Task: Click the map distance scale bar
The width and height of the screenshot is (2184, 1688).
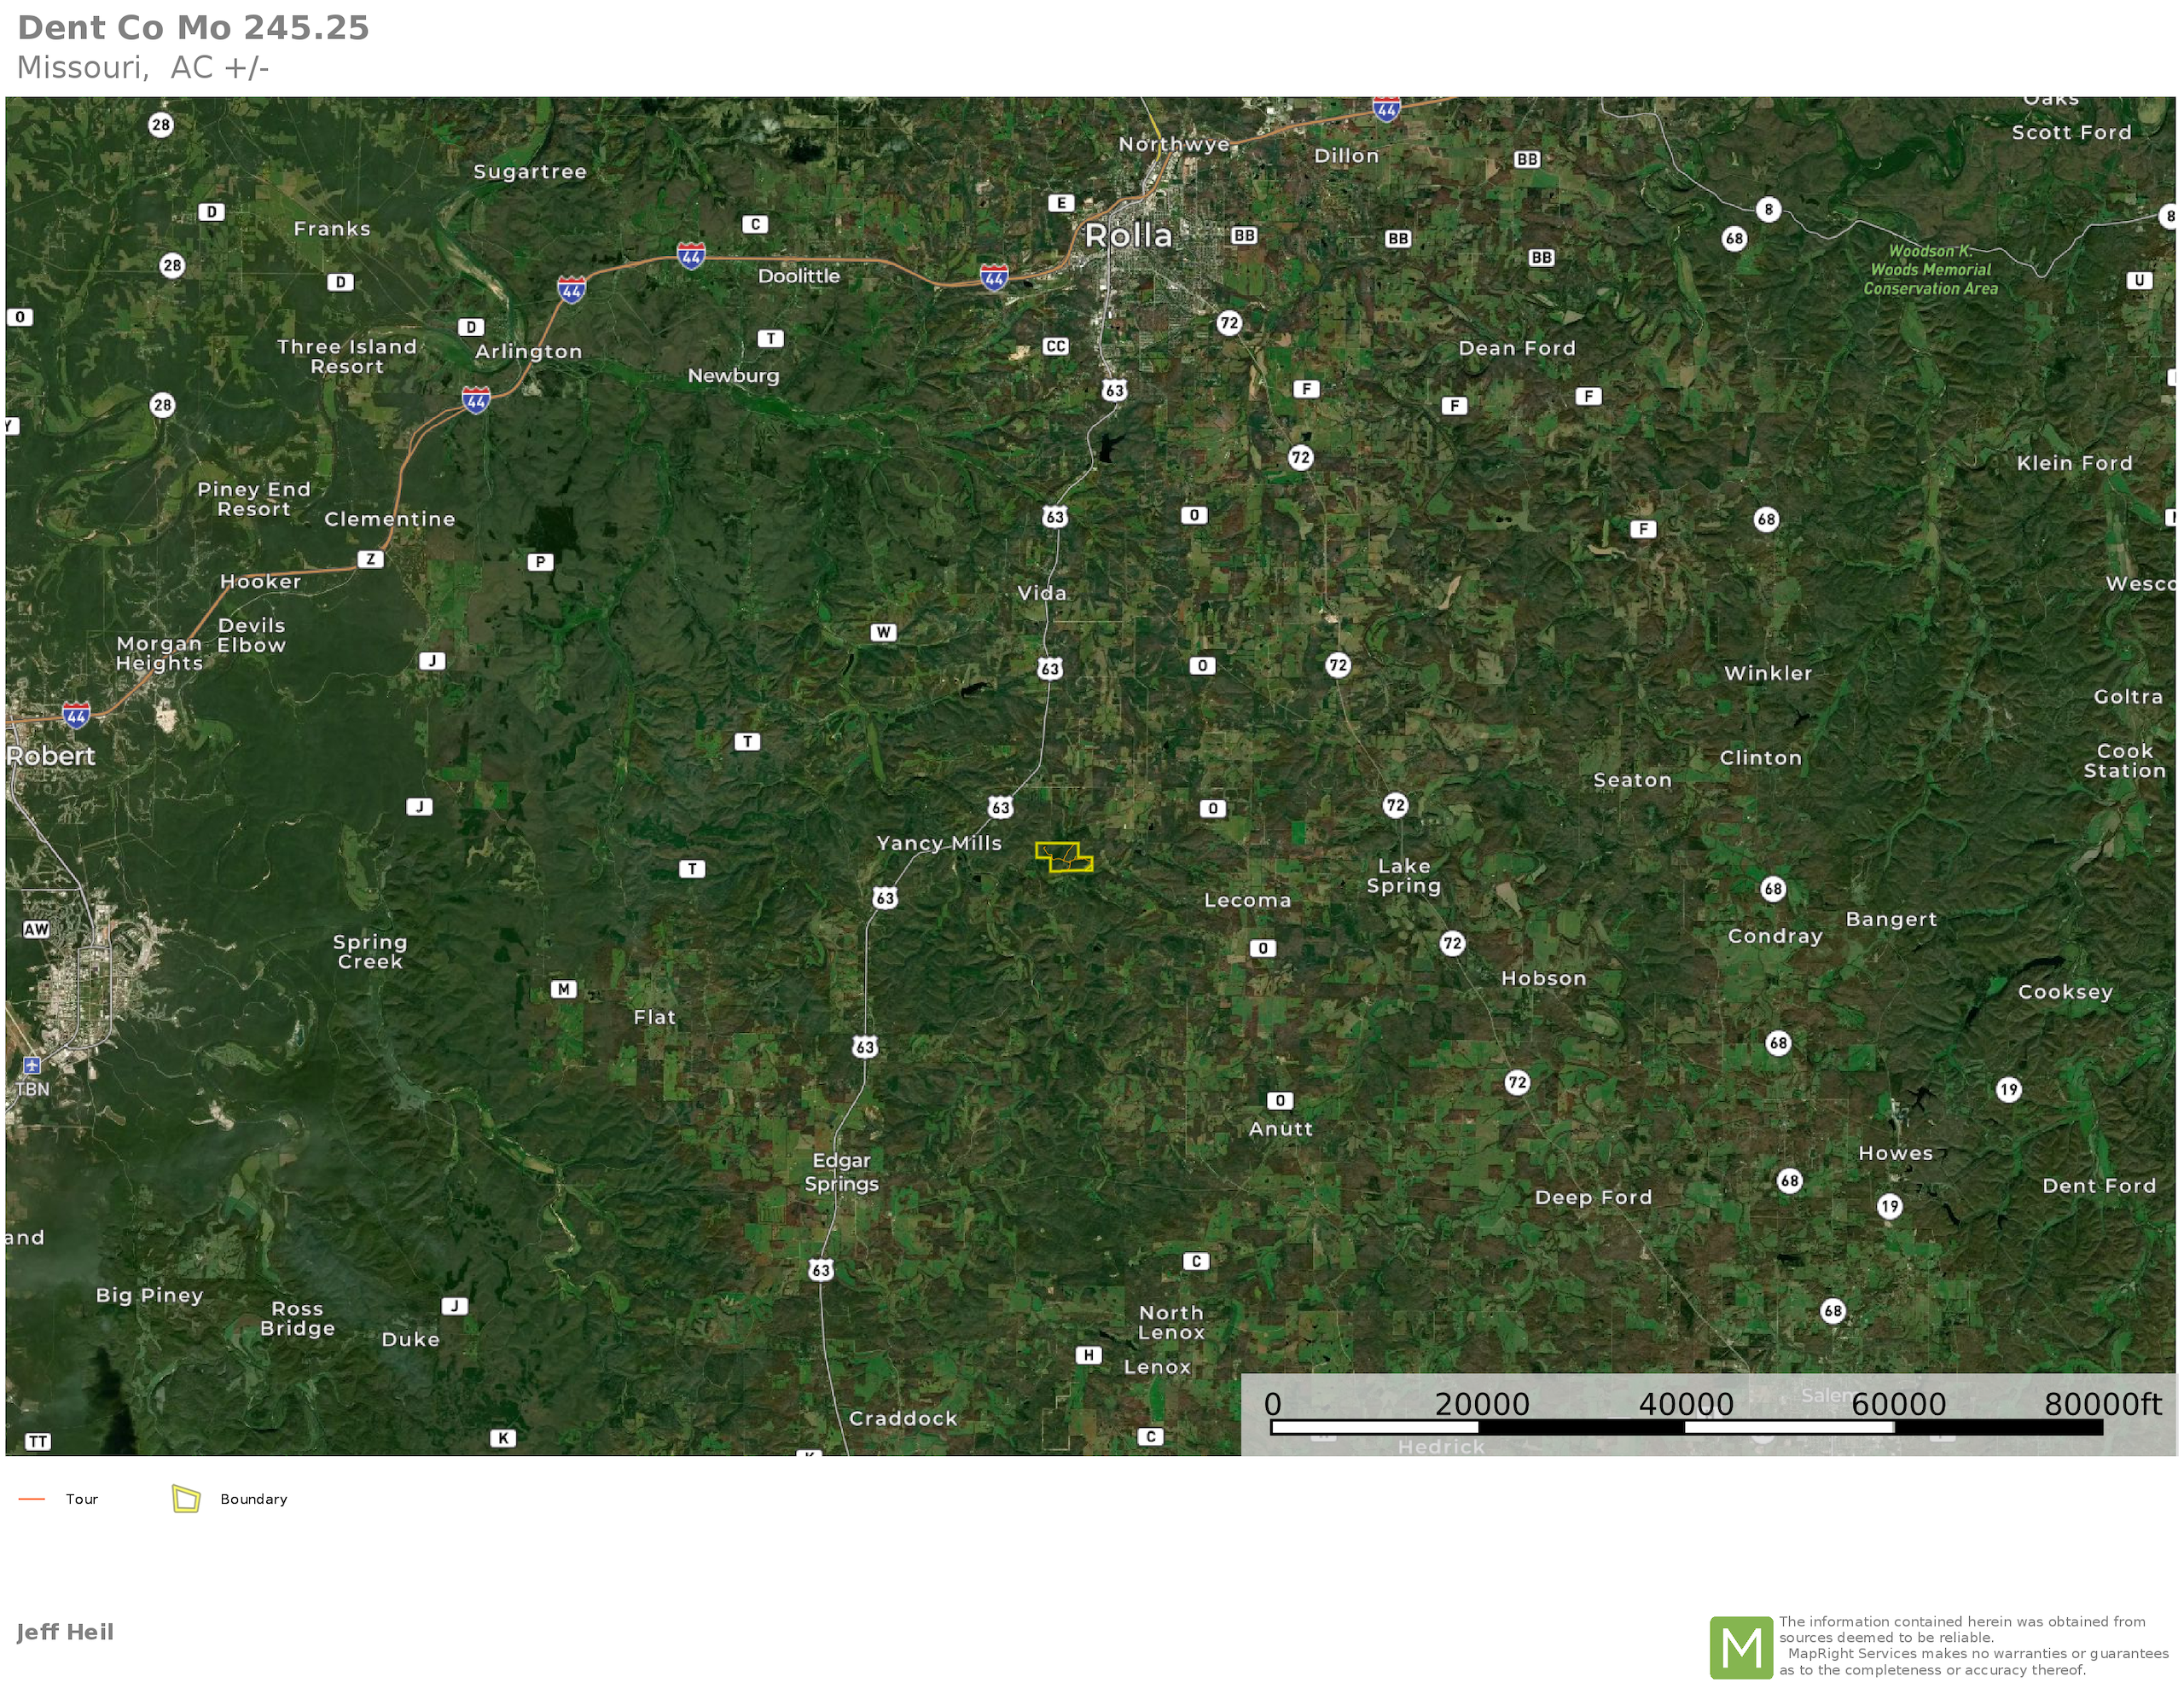Action: tap(1685, 1427)
